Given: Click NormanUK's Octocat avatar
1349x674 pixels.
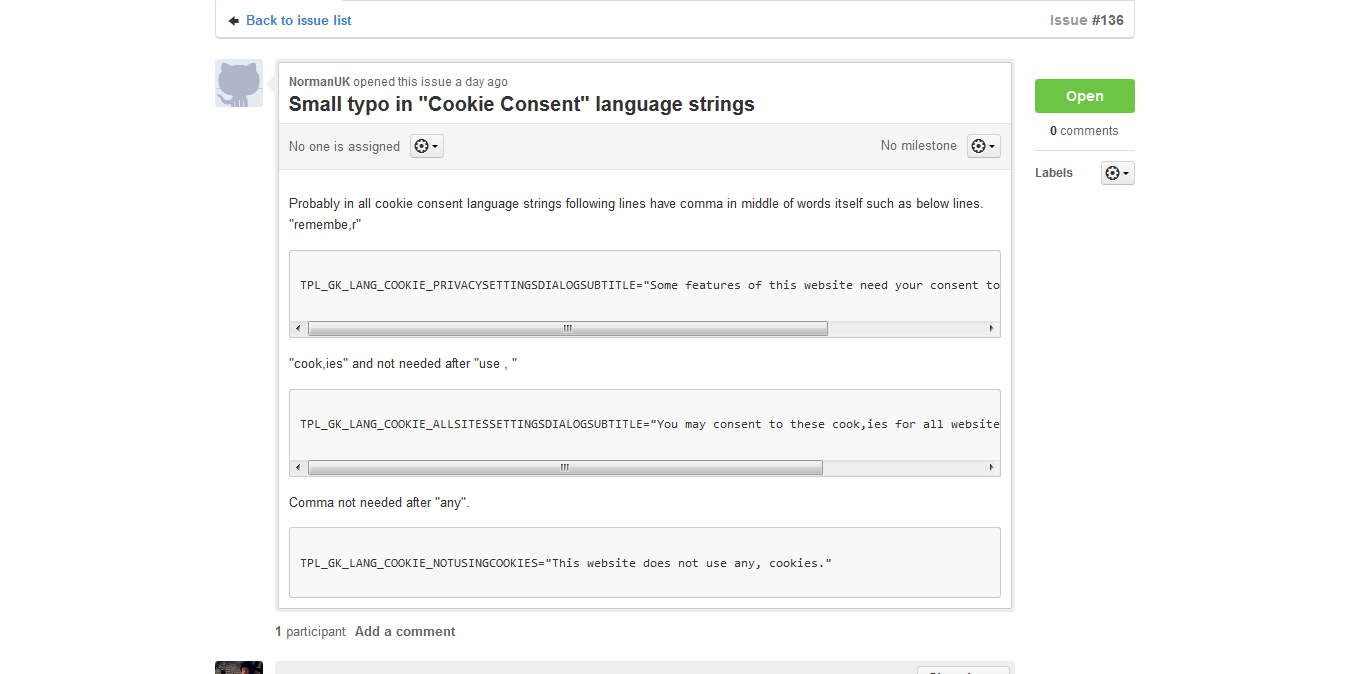Looking at the screenshot, I should click(239, 83).
